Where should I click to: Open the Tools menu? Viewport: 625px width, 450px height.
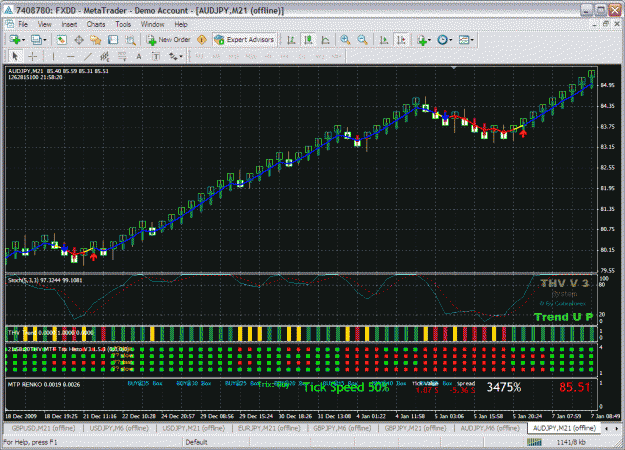pos(123,24)
